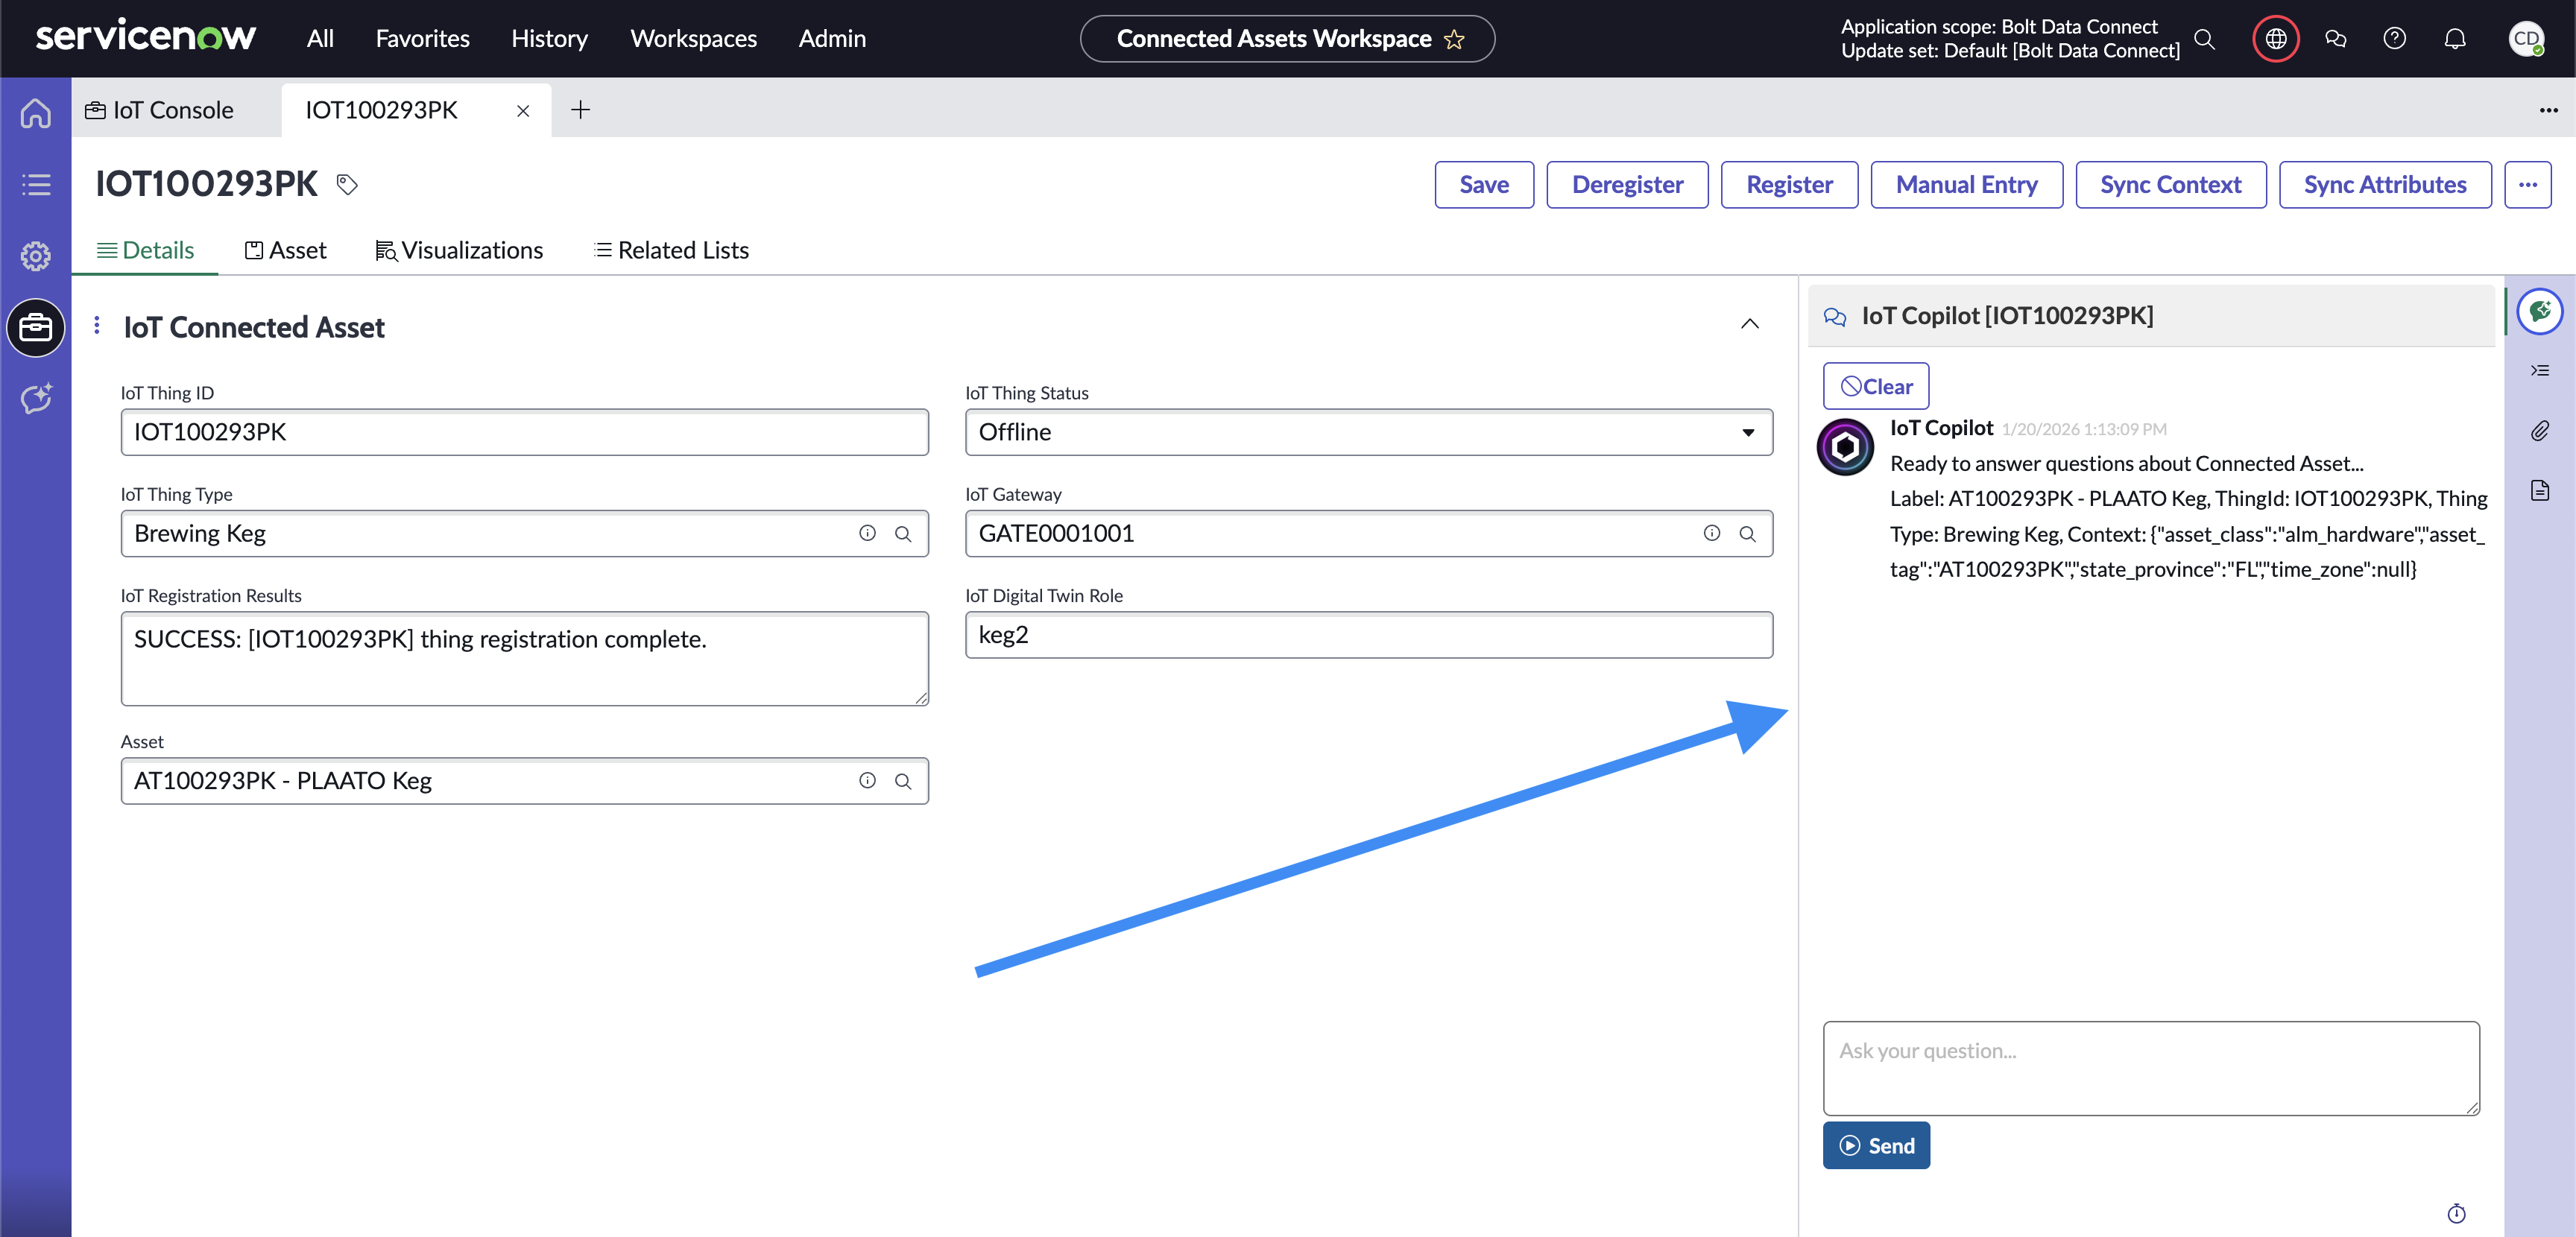Send the copilot question
2576x1237 pixels.
tap(1876, 1146)
